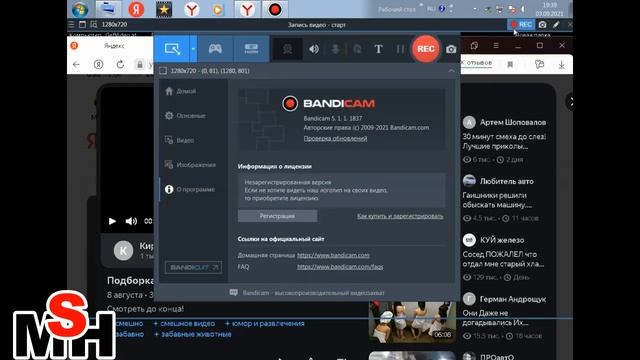The height and width of the screenshot is (360, 640).
Task: Click the BANDICUT button in sidebar
Action: pyautogui.click(x=193, y=267)
